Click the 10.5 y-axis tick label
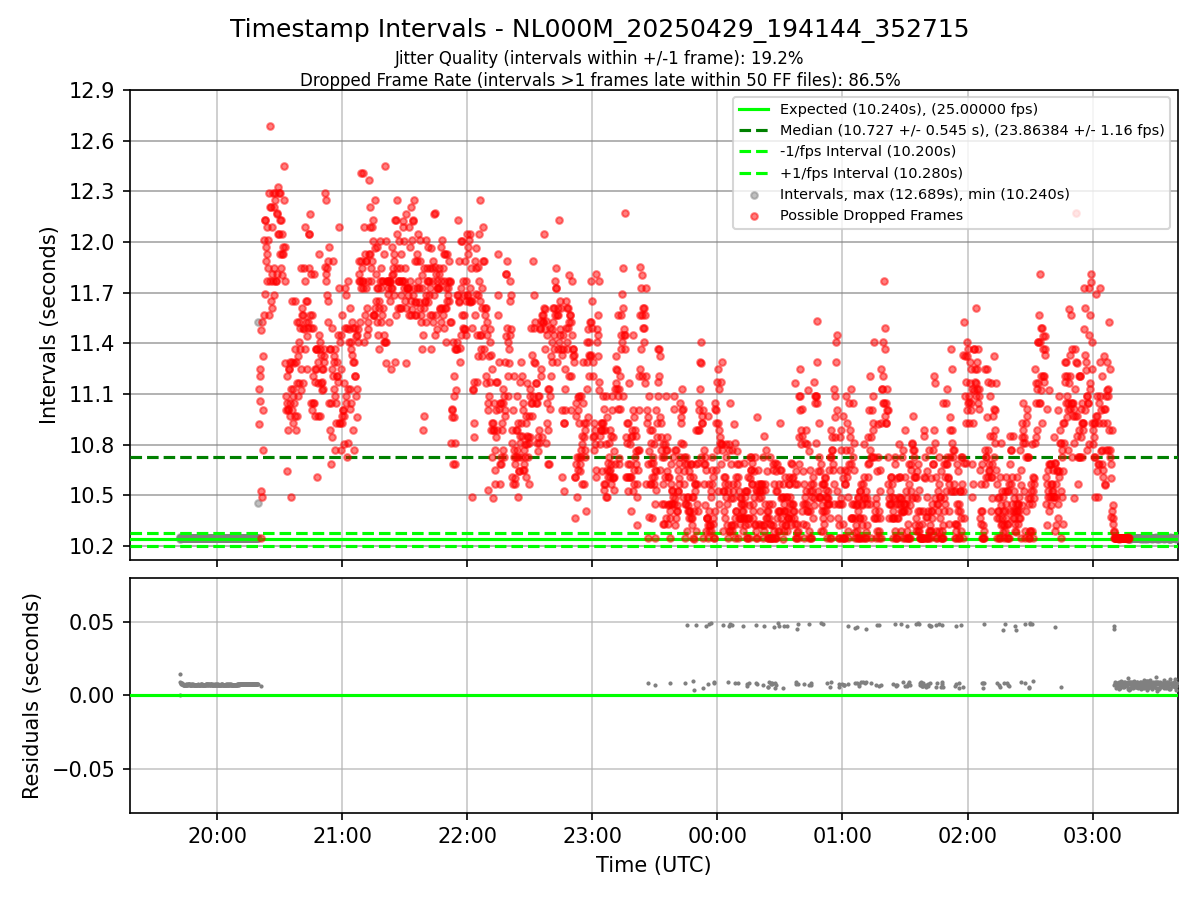1200x900 pixels. click(x=93, y=495)
